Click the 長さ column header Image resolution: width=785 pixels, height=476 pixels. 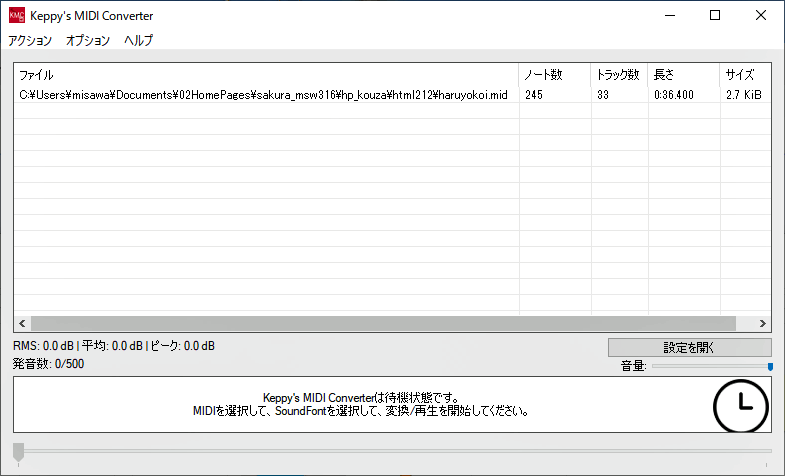click(x=684, y=75)
